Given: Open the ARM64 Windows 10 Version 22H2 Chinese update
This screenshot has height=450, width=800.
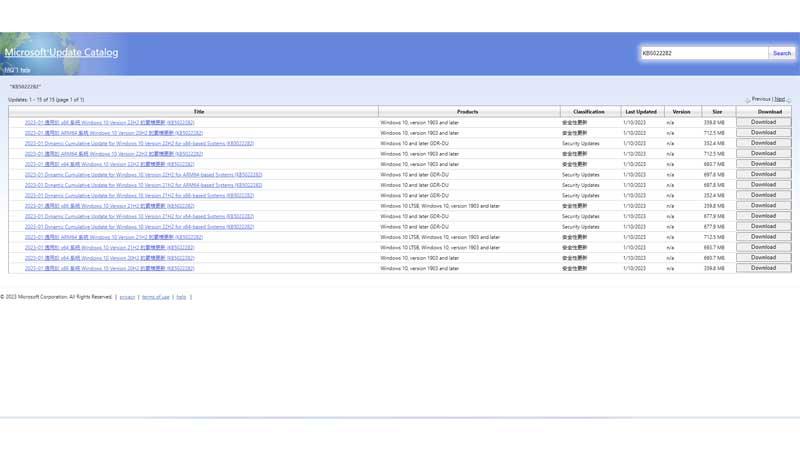Looking at the screenshot, I should pos(113,154).
